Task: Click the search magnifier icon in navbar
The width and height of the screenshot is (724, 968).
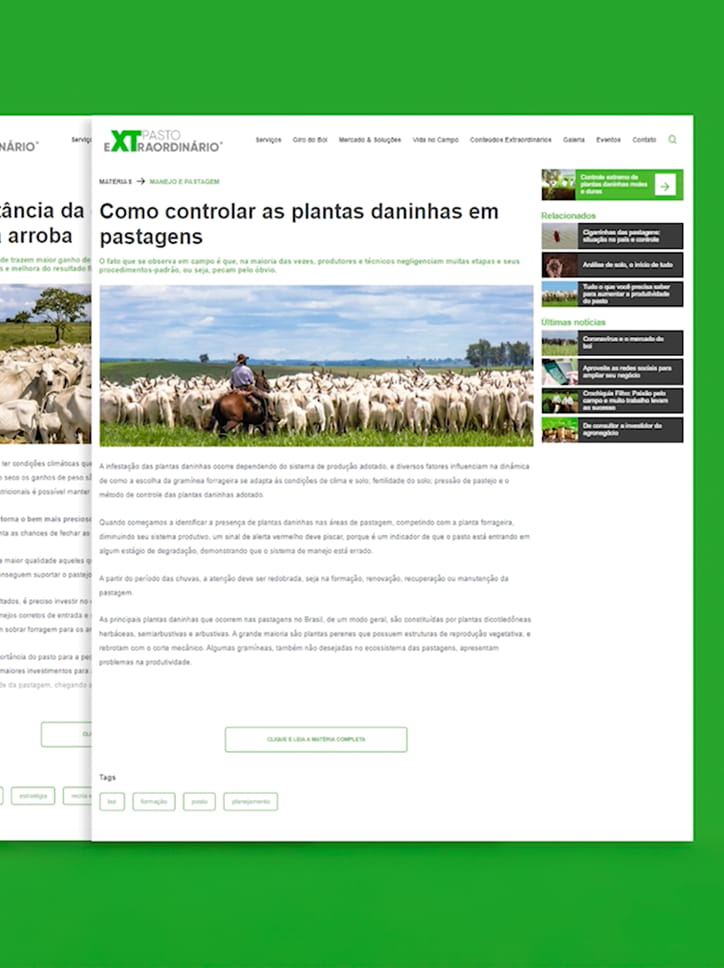Action: pyautogui.click(x=672, y=140)
